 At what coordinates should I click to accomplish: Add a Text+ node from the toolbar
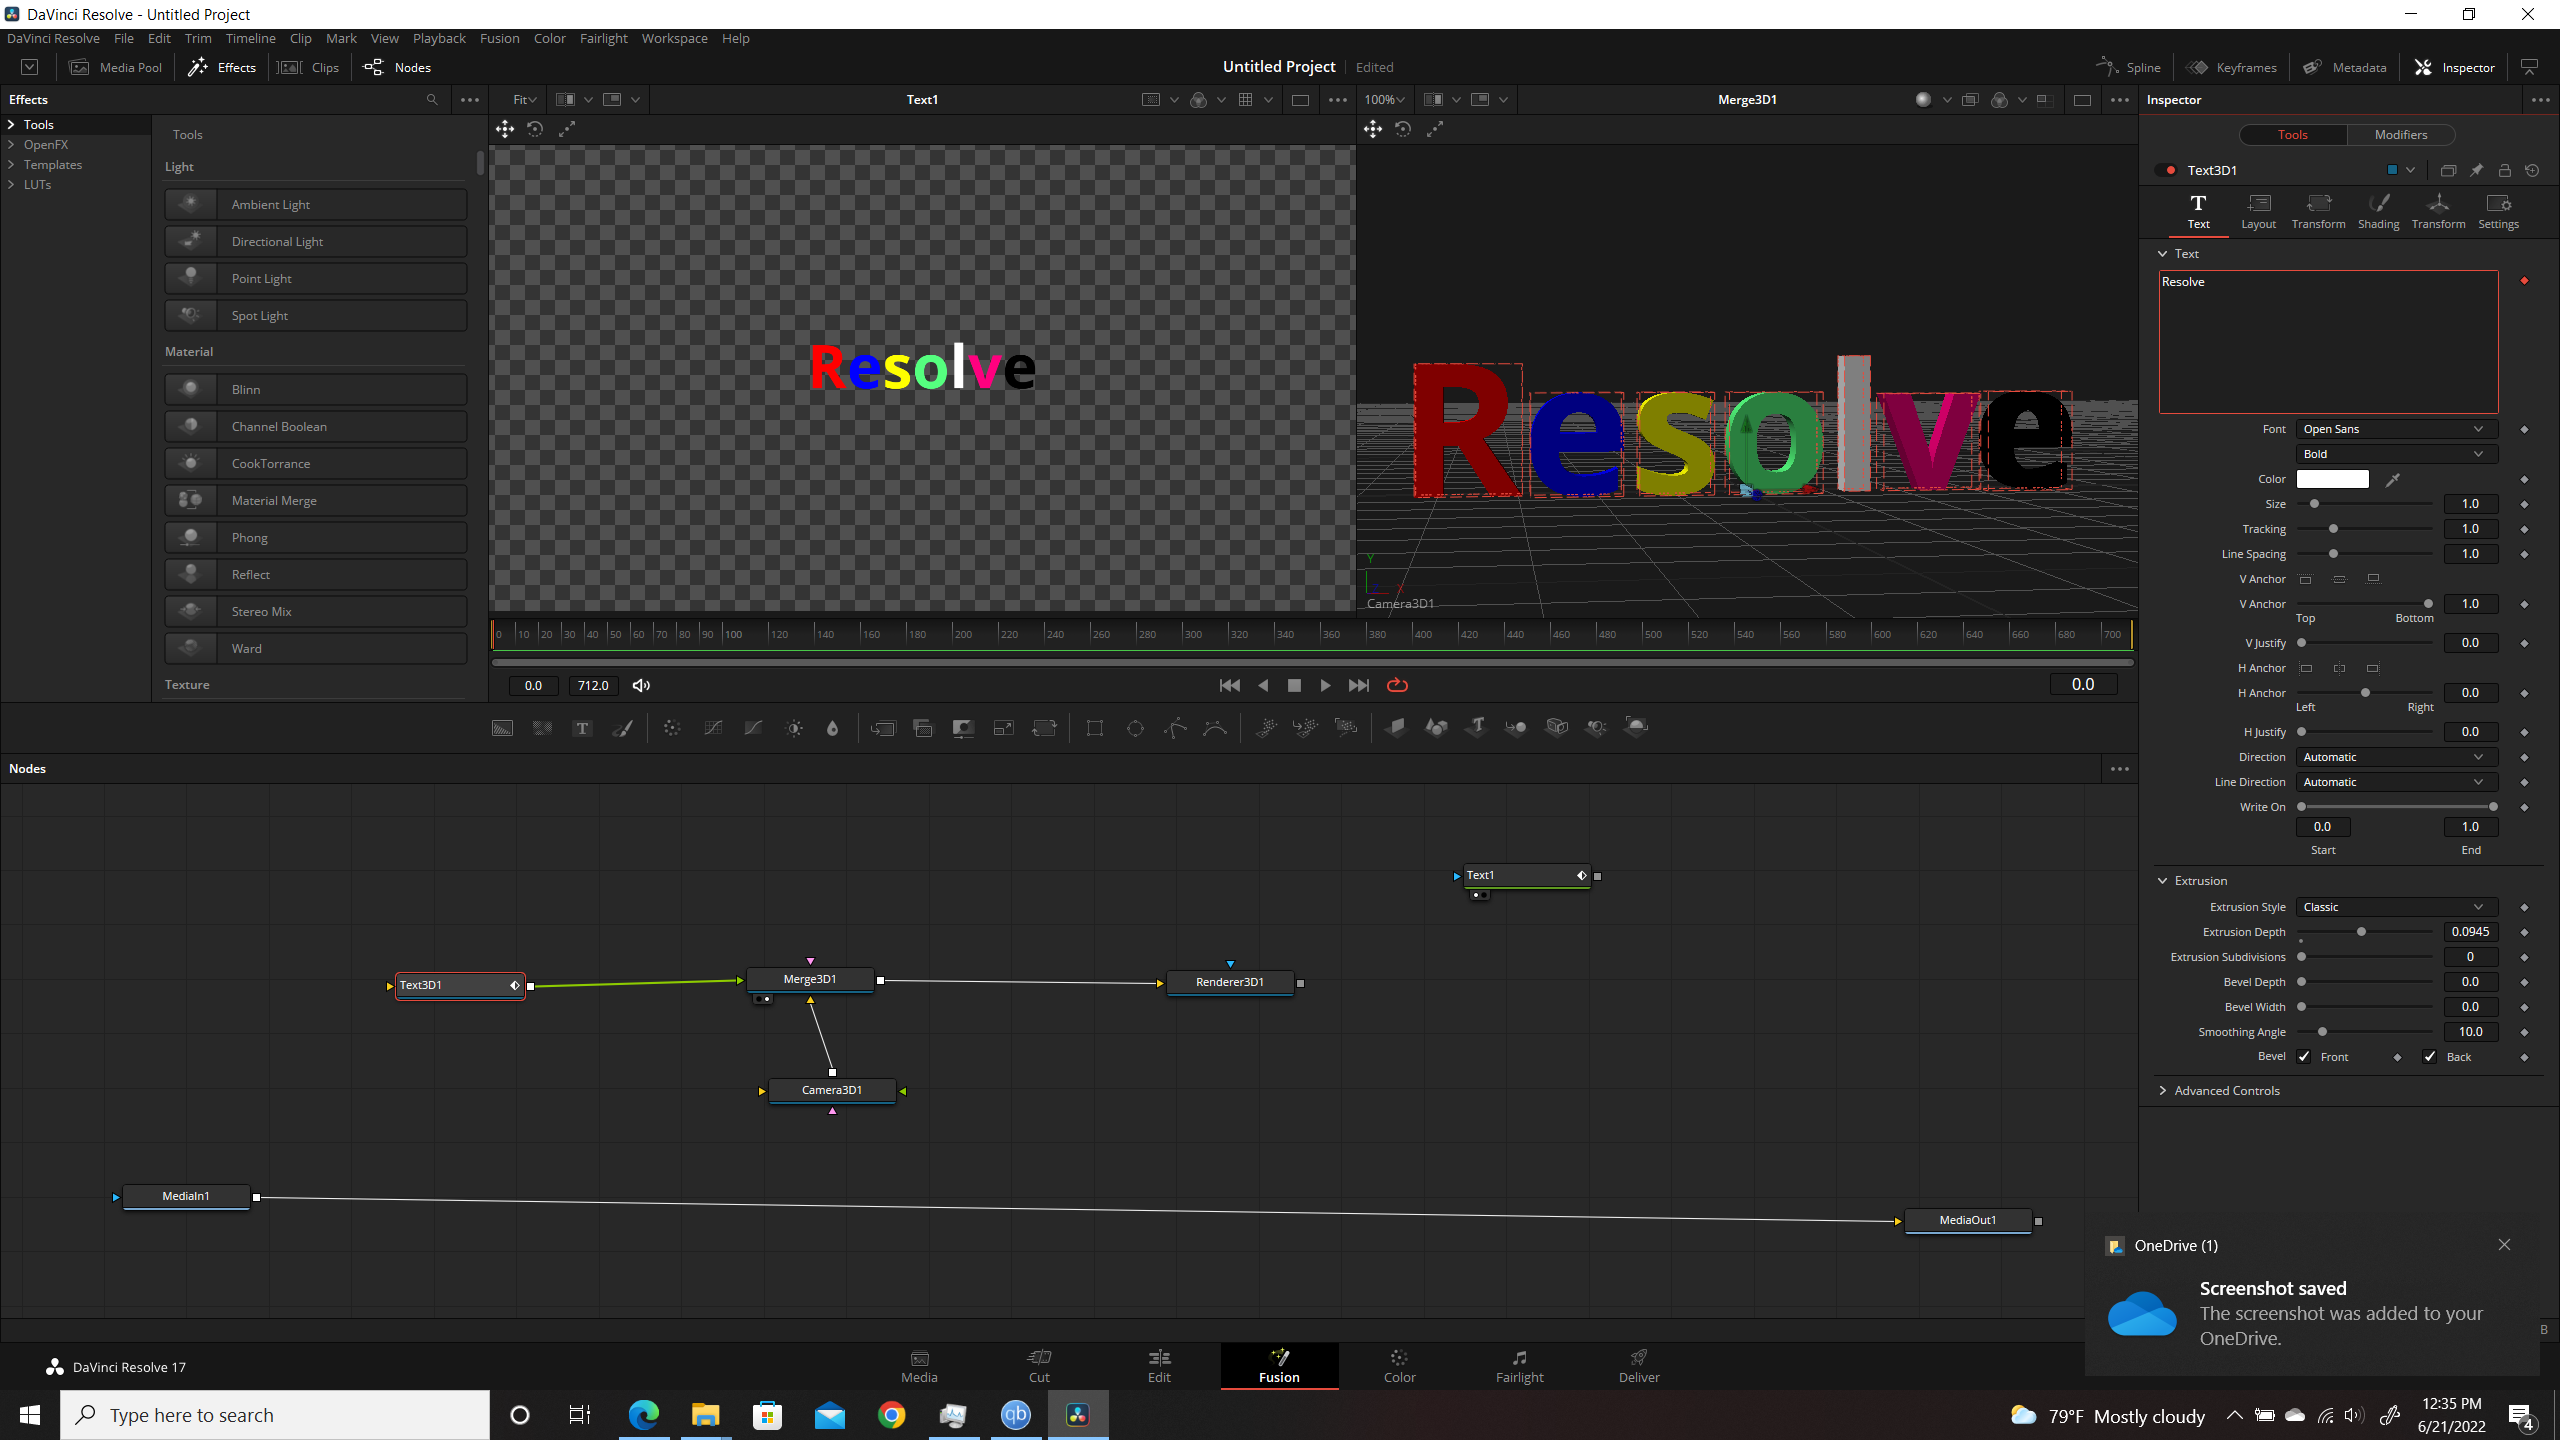tap(582, 728)
